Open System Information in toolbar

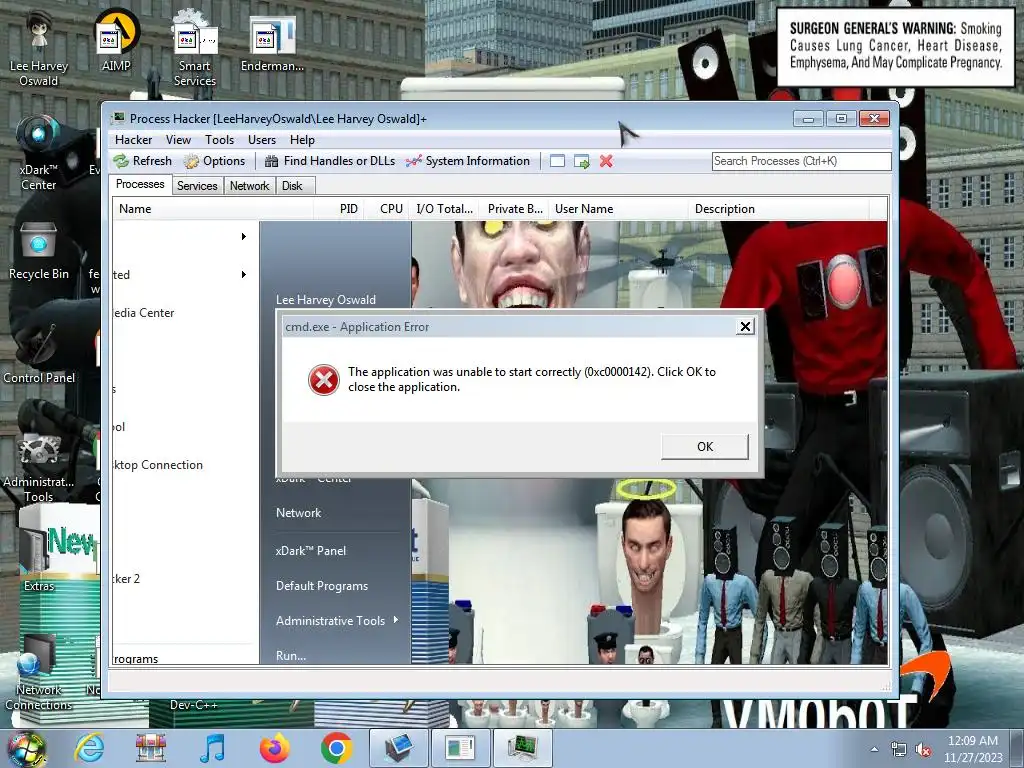pyautogui.click(x=468, y=161)
